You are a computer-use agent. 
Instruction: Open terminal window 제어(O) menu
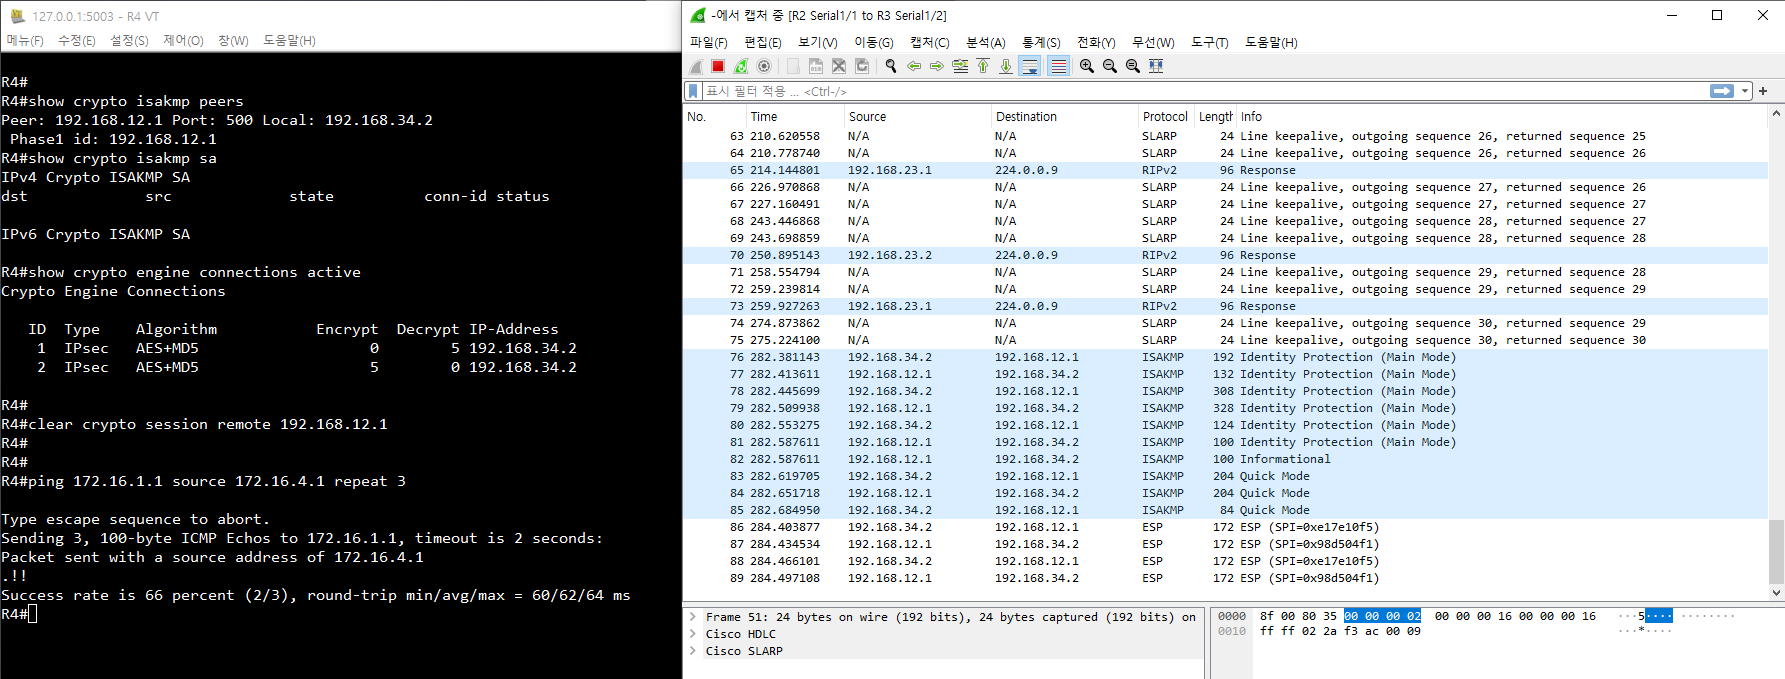183,40
